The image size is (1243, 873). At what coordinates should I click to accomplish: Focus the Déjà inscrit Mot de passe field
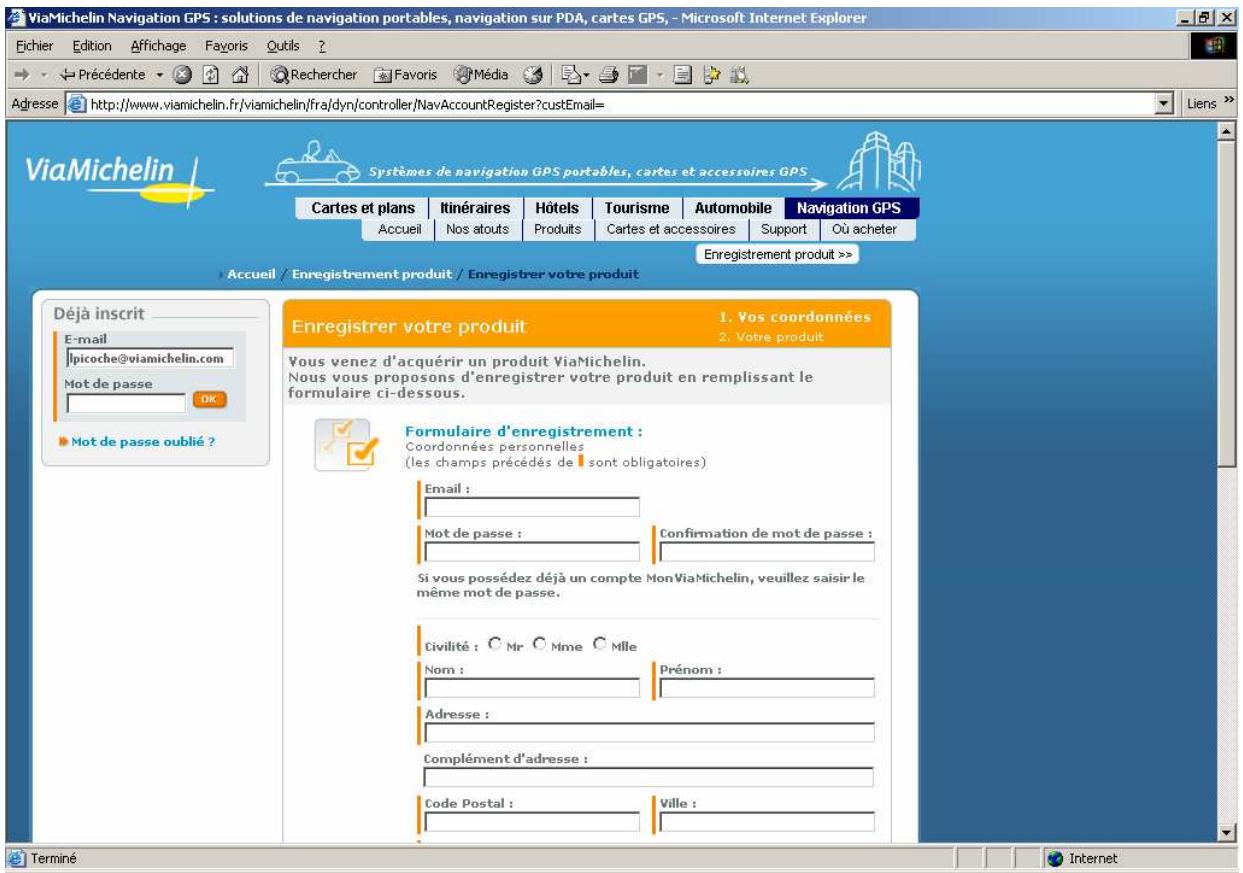pyautogui.click(x=126, y=403)
